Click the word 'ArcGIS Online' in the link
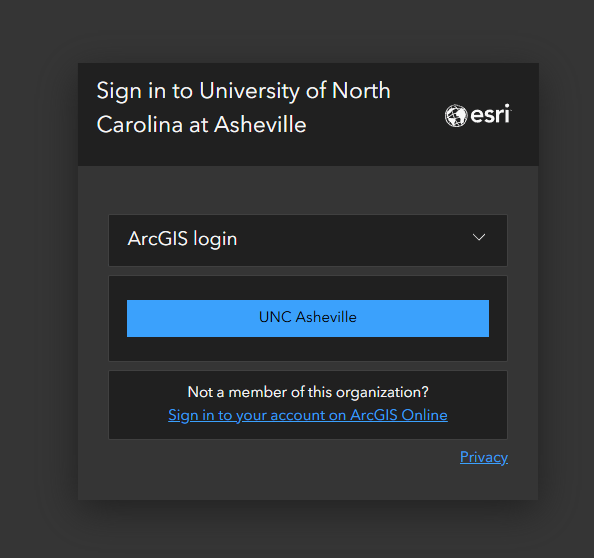This screenshot has height=558, width=594. pyautogui.click(x=399, y=415)
